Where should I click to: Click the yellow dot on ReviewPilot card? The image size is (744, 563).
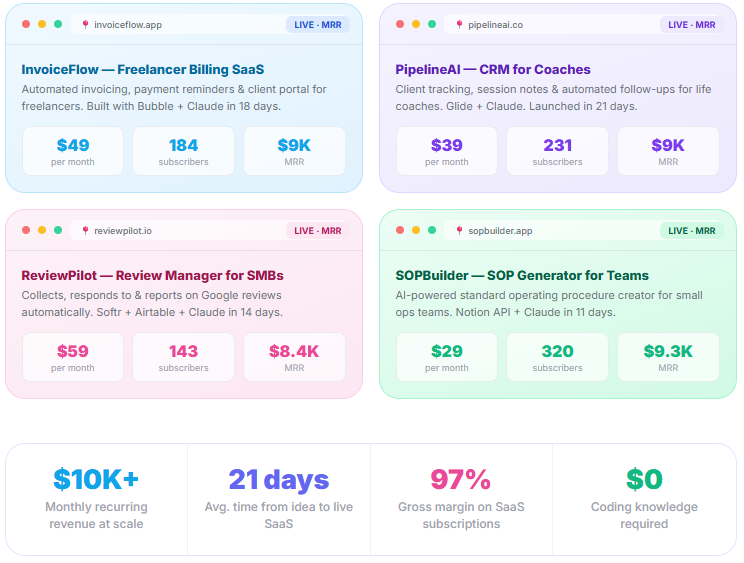tap(42, 230)
